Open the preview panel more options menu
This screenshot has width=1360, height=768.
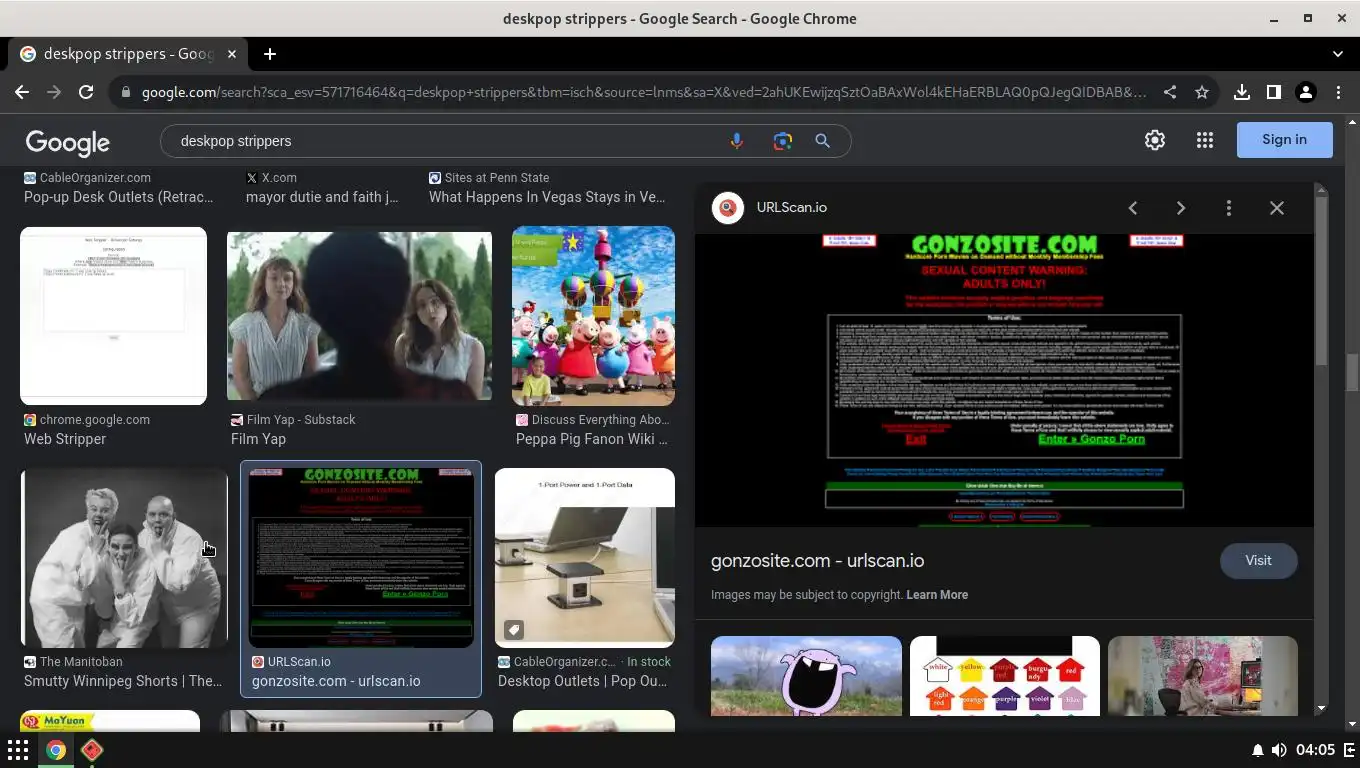tap(1229, 208)
